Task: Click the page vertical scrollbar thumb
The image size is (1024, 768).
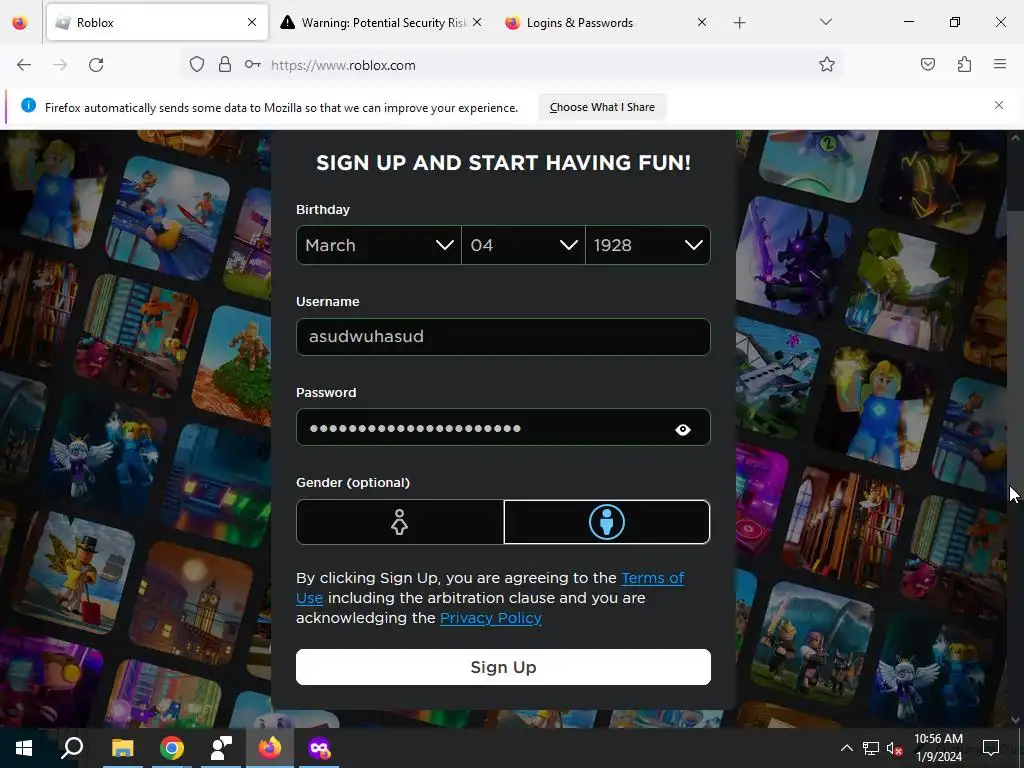Action: [x=1015, y=178]
